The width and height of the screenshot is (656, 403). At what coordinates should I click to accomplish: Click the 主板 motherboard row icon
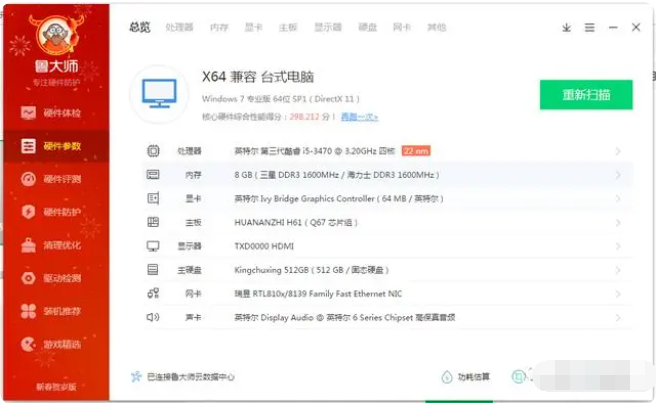click(153, 222)
